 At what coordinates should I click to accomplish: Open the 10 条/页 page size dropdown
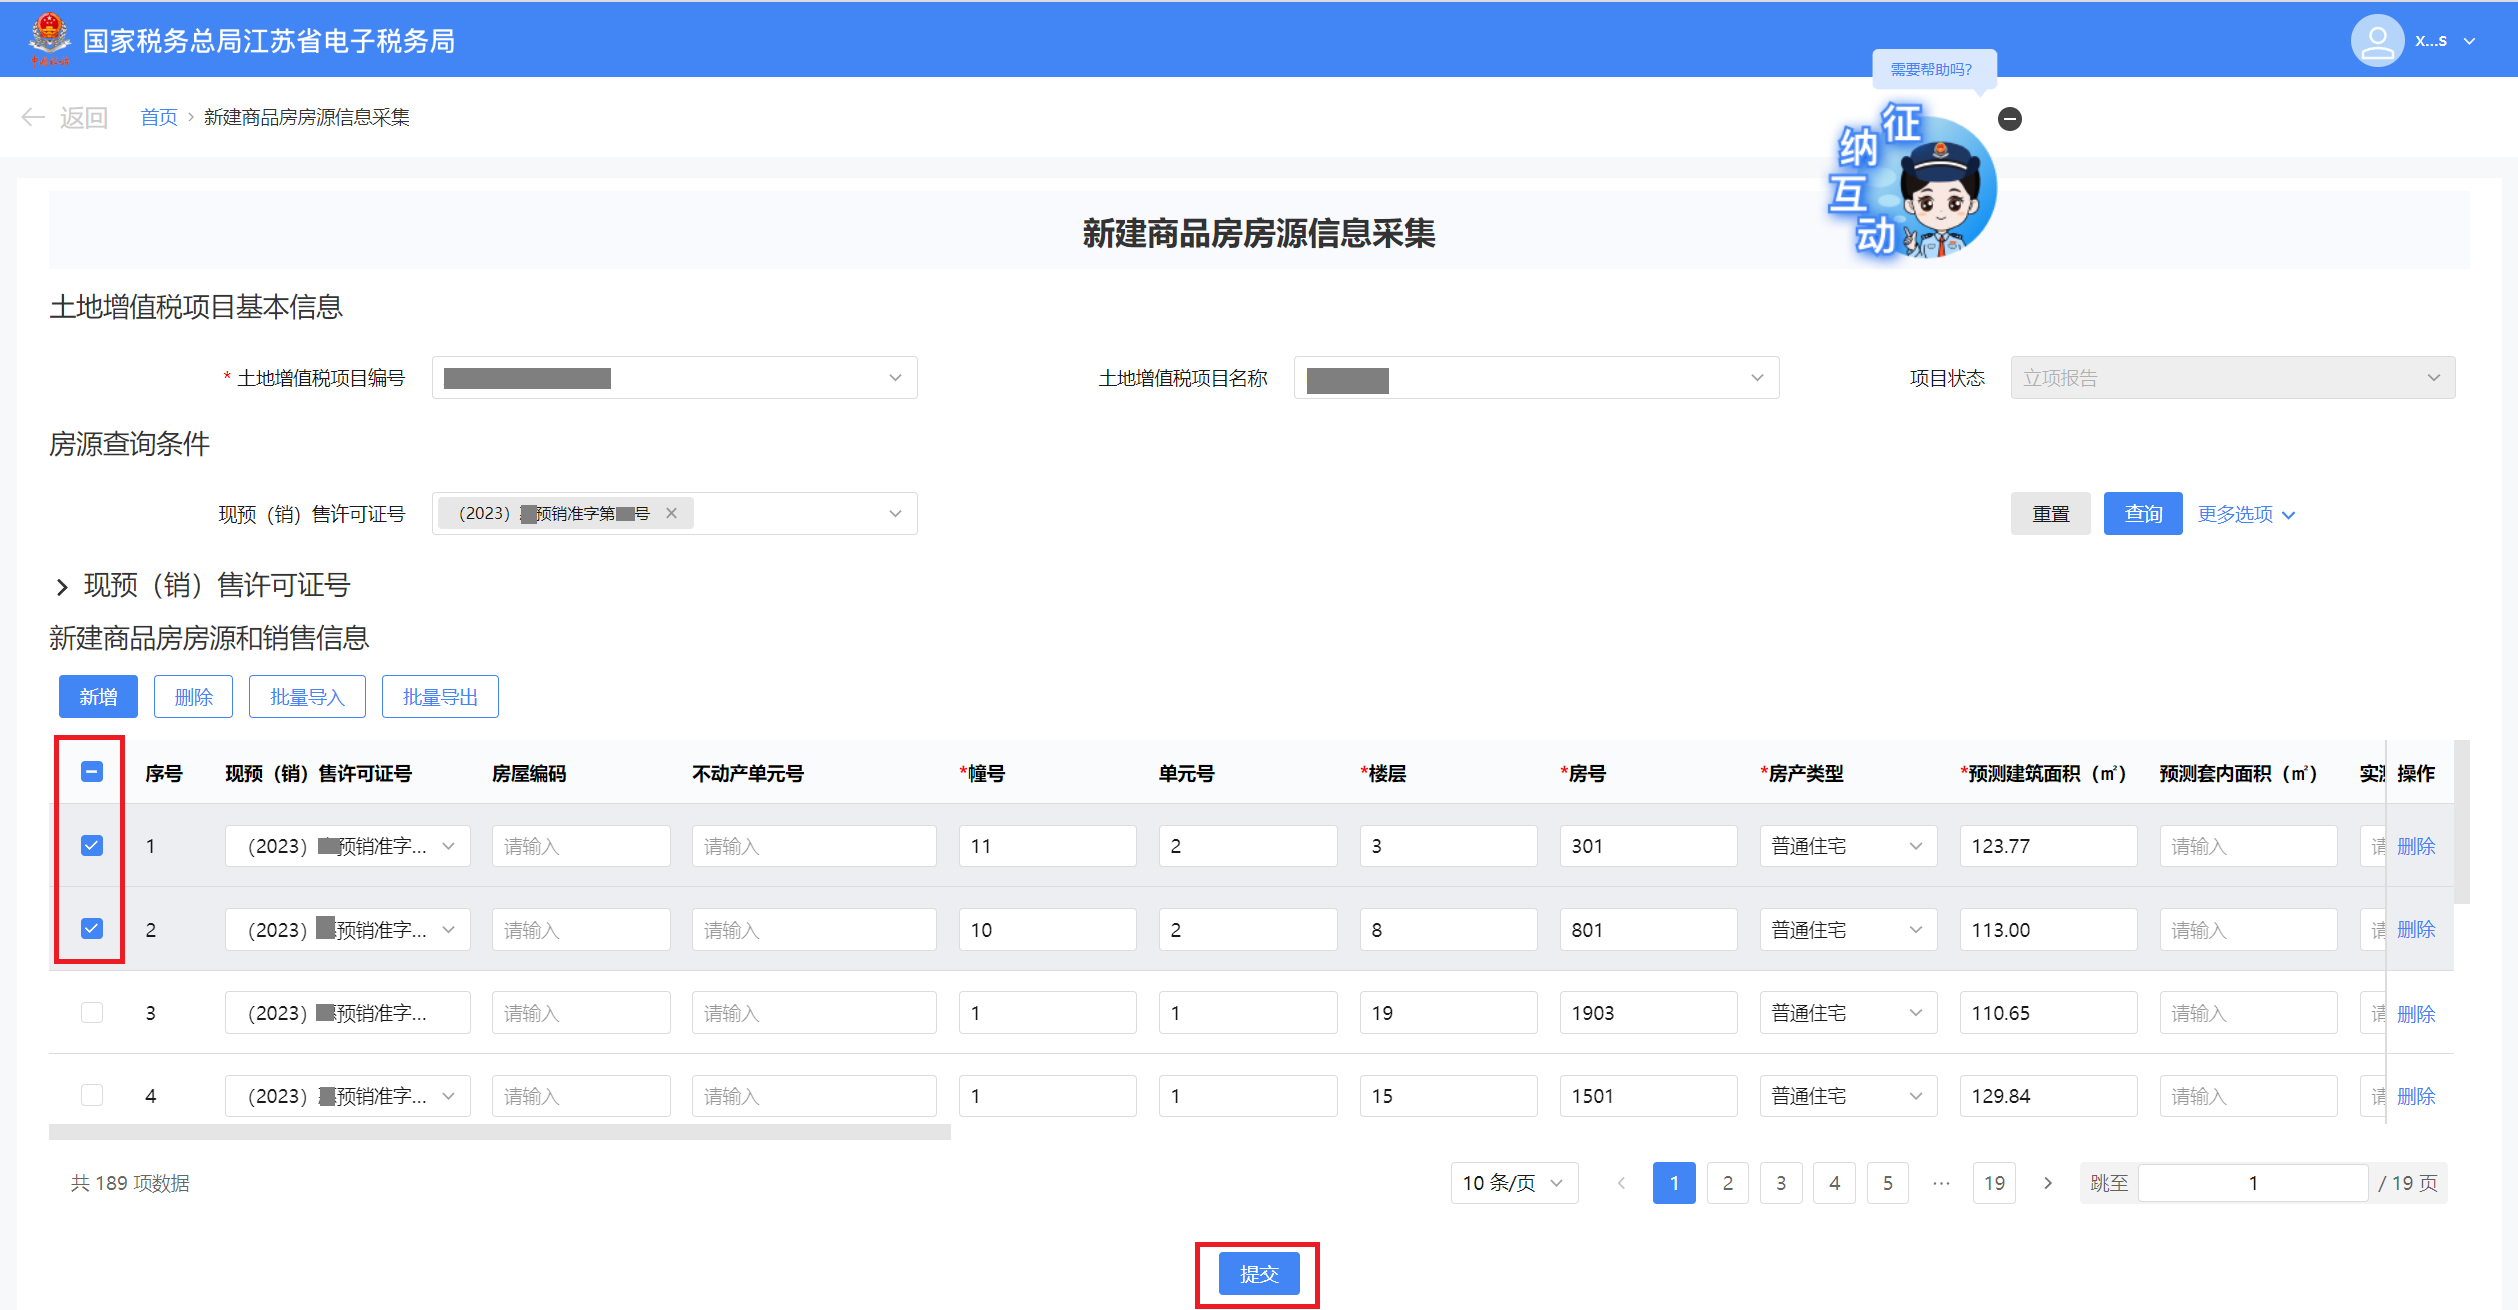[x=1513, y=1183]
